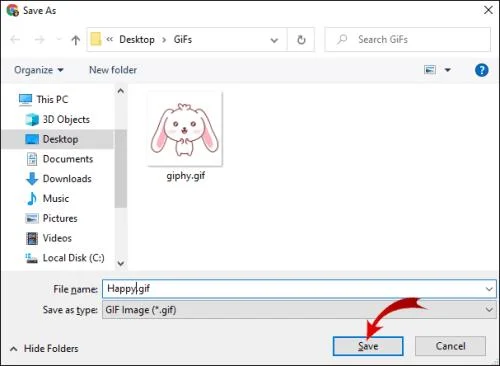
Task: Open the view options dropdown arrow
Action: [448, 70]
